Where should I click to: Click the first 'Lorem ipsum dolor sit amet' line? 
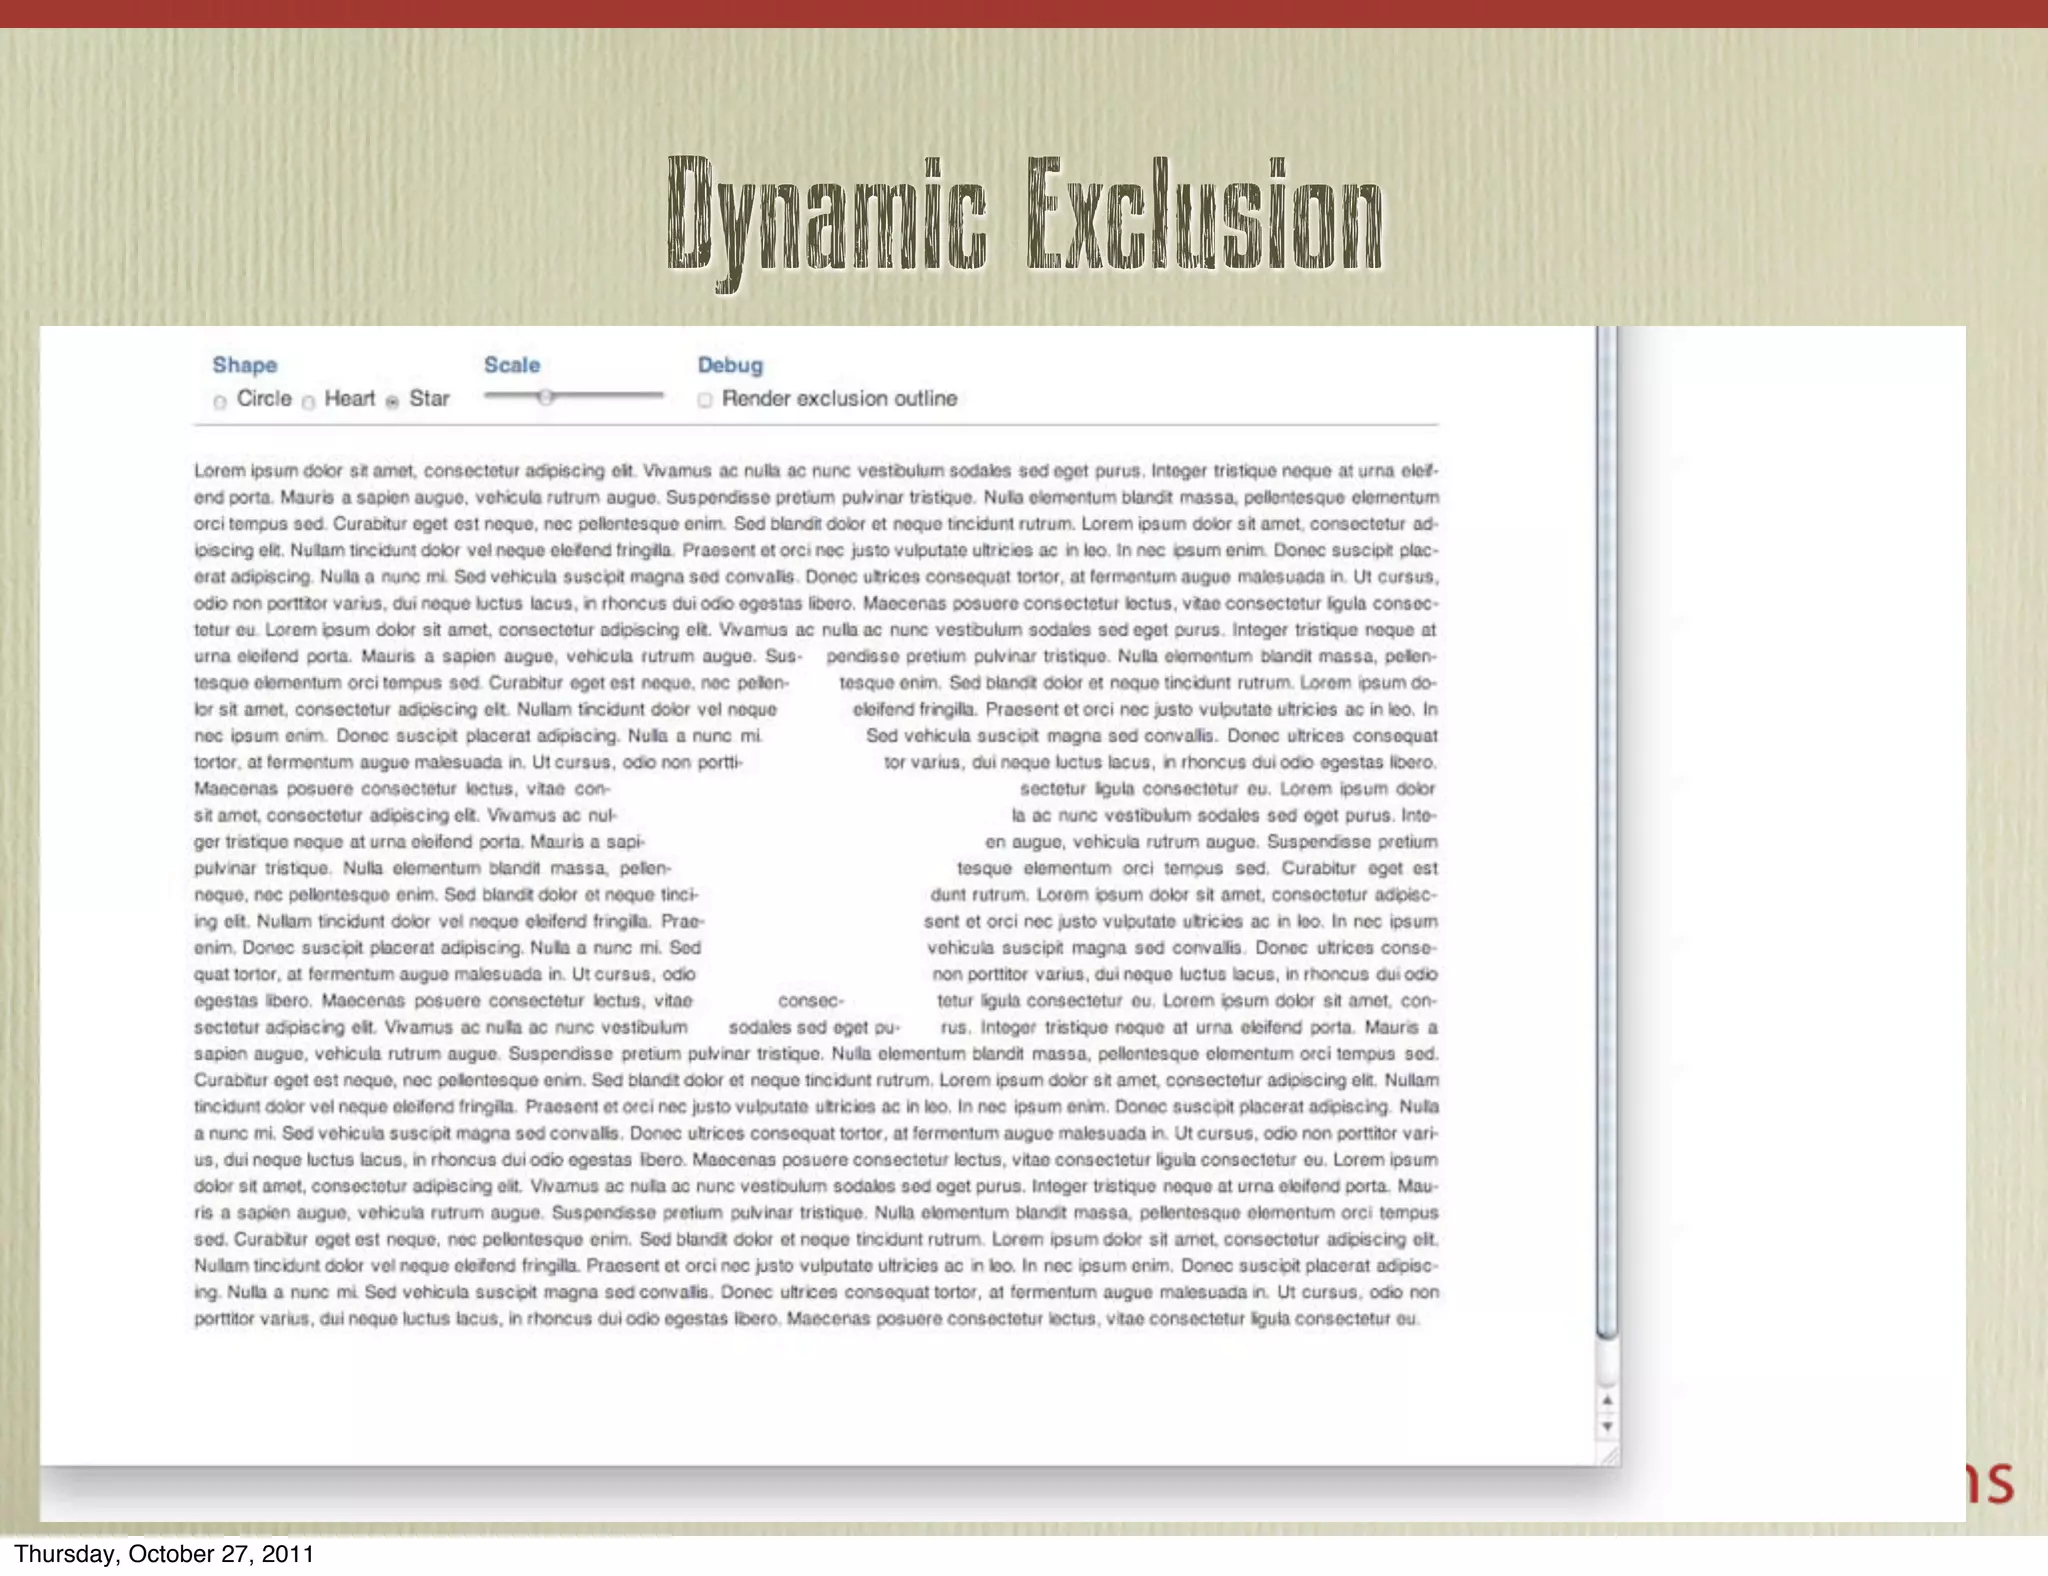click(817, 470)
